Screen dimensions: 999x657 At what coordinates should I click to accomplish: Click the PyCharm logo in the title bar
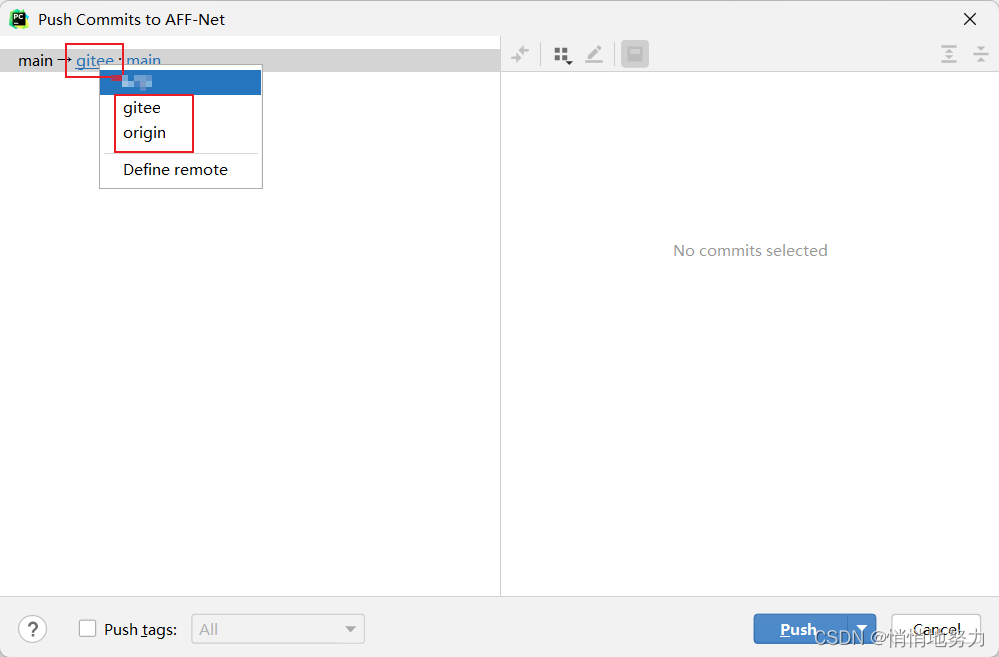click(18, 18)
